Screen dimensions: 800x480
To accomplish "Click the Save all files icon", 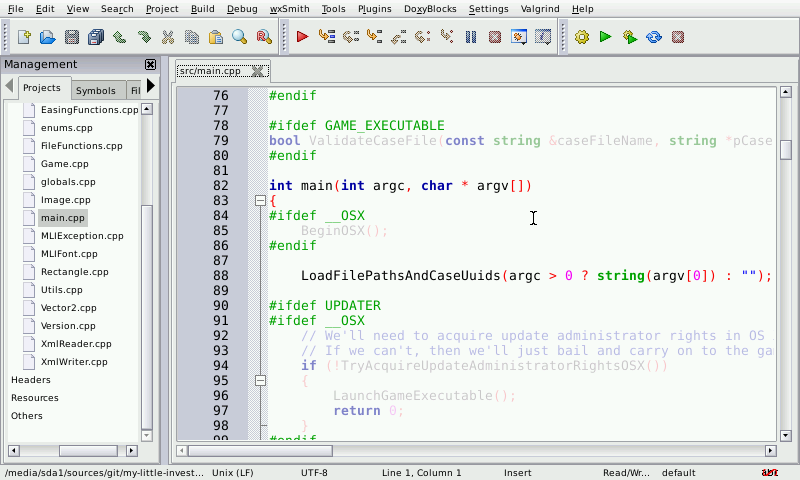I will [x=95, y=37].
